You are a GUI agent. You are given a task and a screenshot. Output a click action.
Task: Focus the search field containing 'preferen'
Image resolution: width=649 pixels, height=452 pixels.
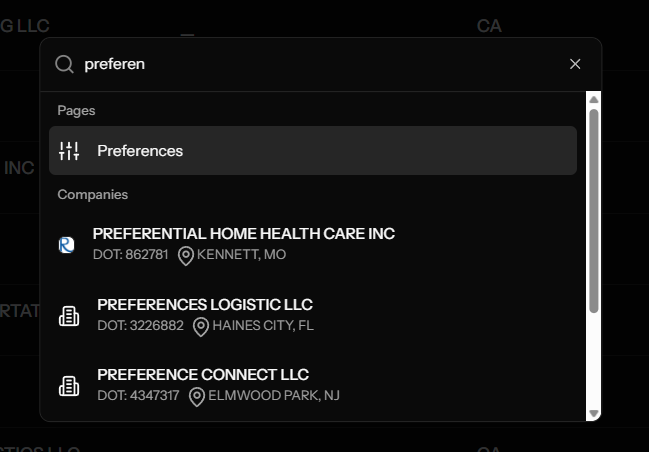320,64
